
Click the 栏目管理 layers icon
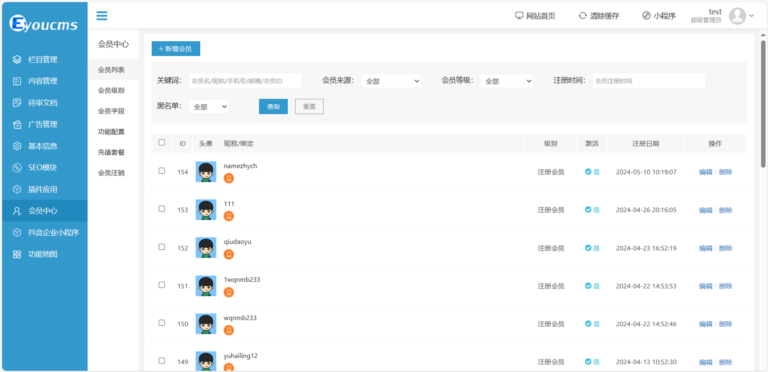[x=17, y=60]
